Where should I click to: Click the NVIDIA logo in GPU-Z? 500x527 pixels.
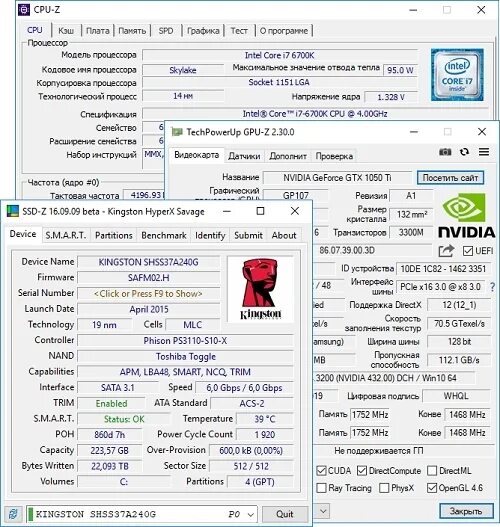coord(467,216)
